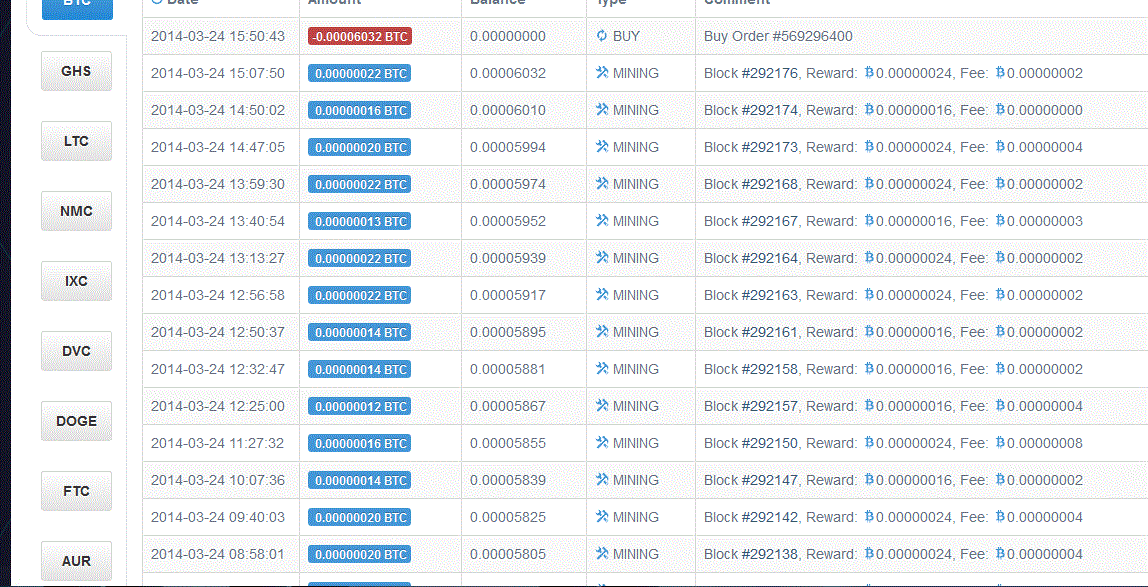The image size is (1148, 587).
Task: Open block #292173 link
Action: coord(769,147)
